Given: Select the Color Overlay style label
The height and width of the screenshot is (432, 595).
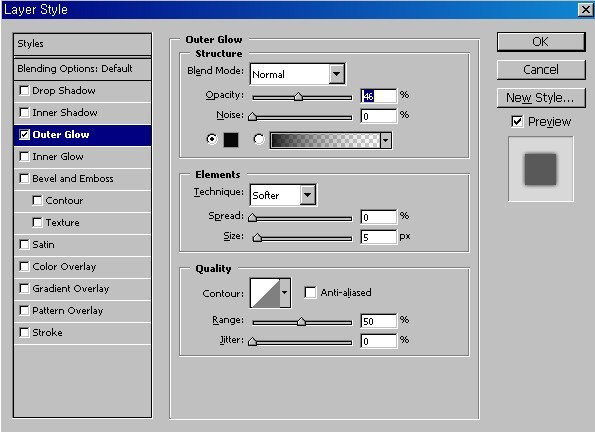Looking at the screenshot, I should [64, 267].
